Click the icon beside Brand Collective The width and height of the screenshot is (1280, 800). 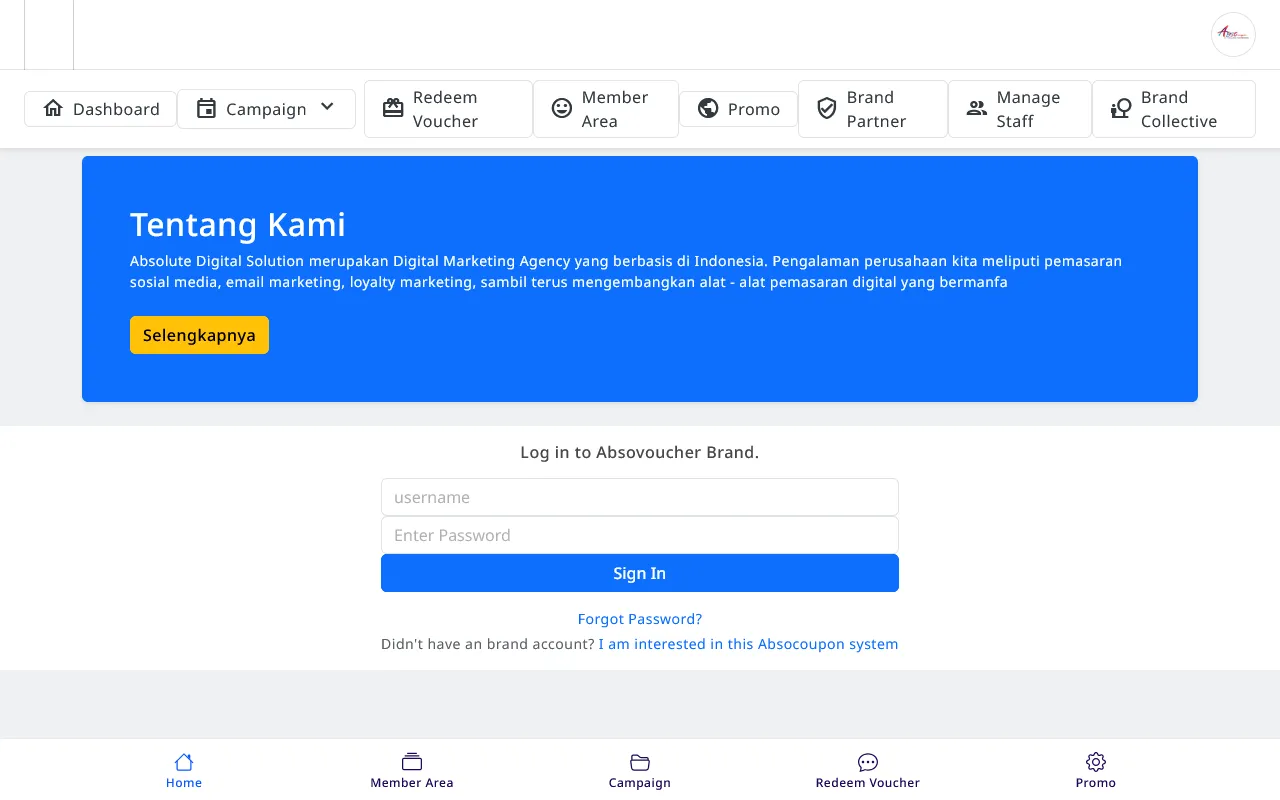1121,109
